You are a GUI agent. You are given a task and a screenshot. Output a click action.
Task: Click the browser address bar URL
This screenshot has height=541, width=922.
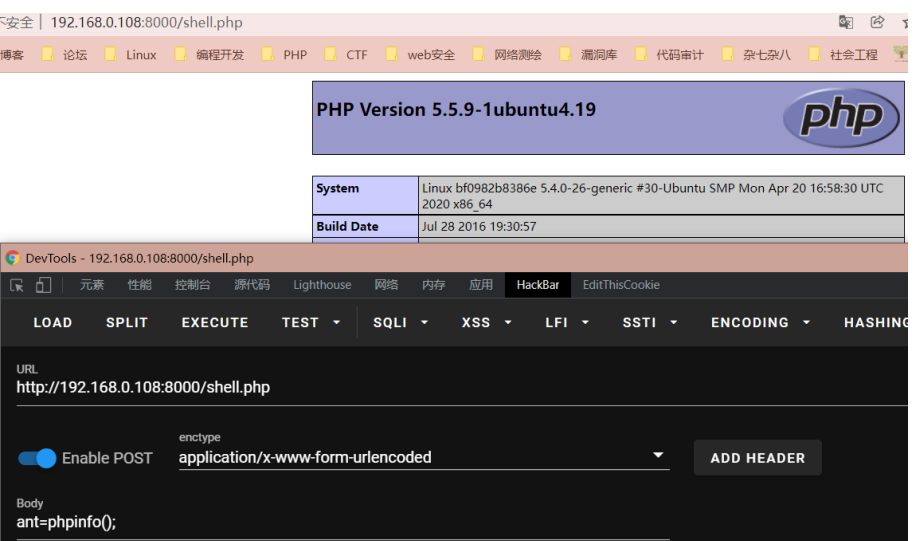146,22
